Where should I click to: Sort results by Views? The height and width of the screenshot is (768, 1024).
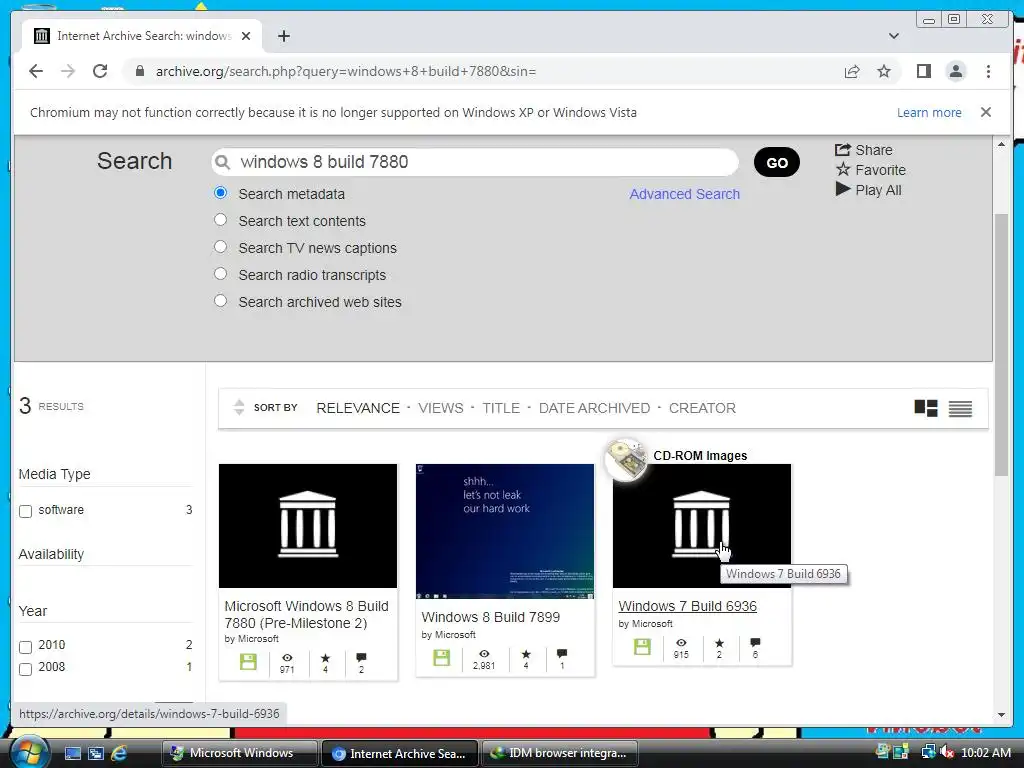(441, 408)
